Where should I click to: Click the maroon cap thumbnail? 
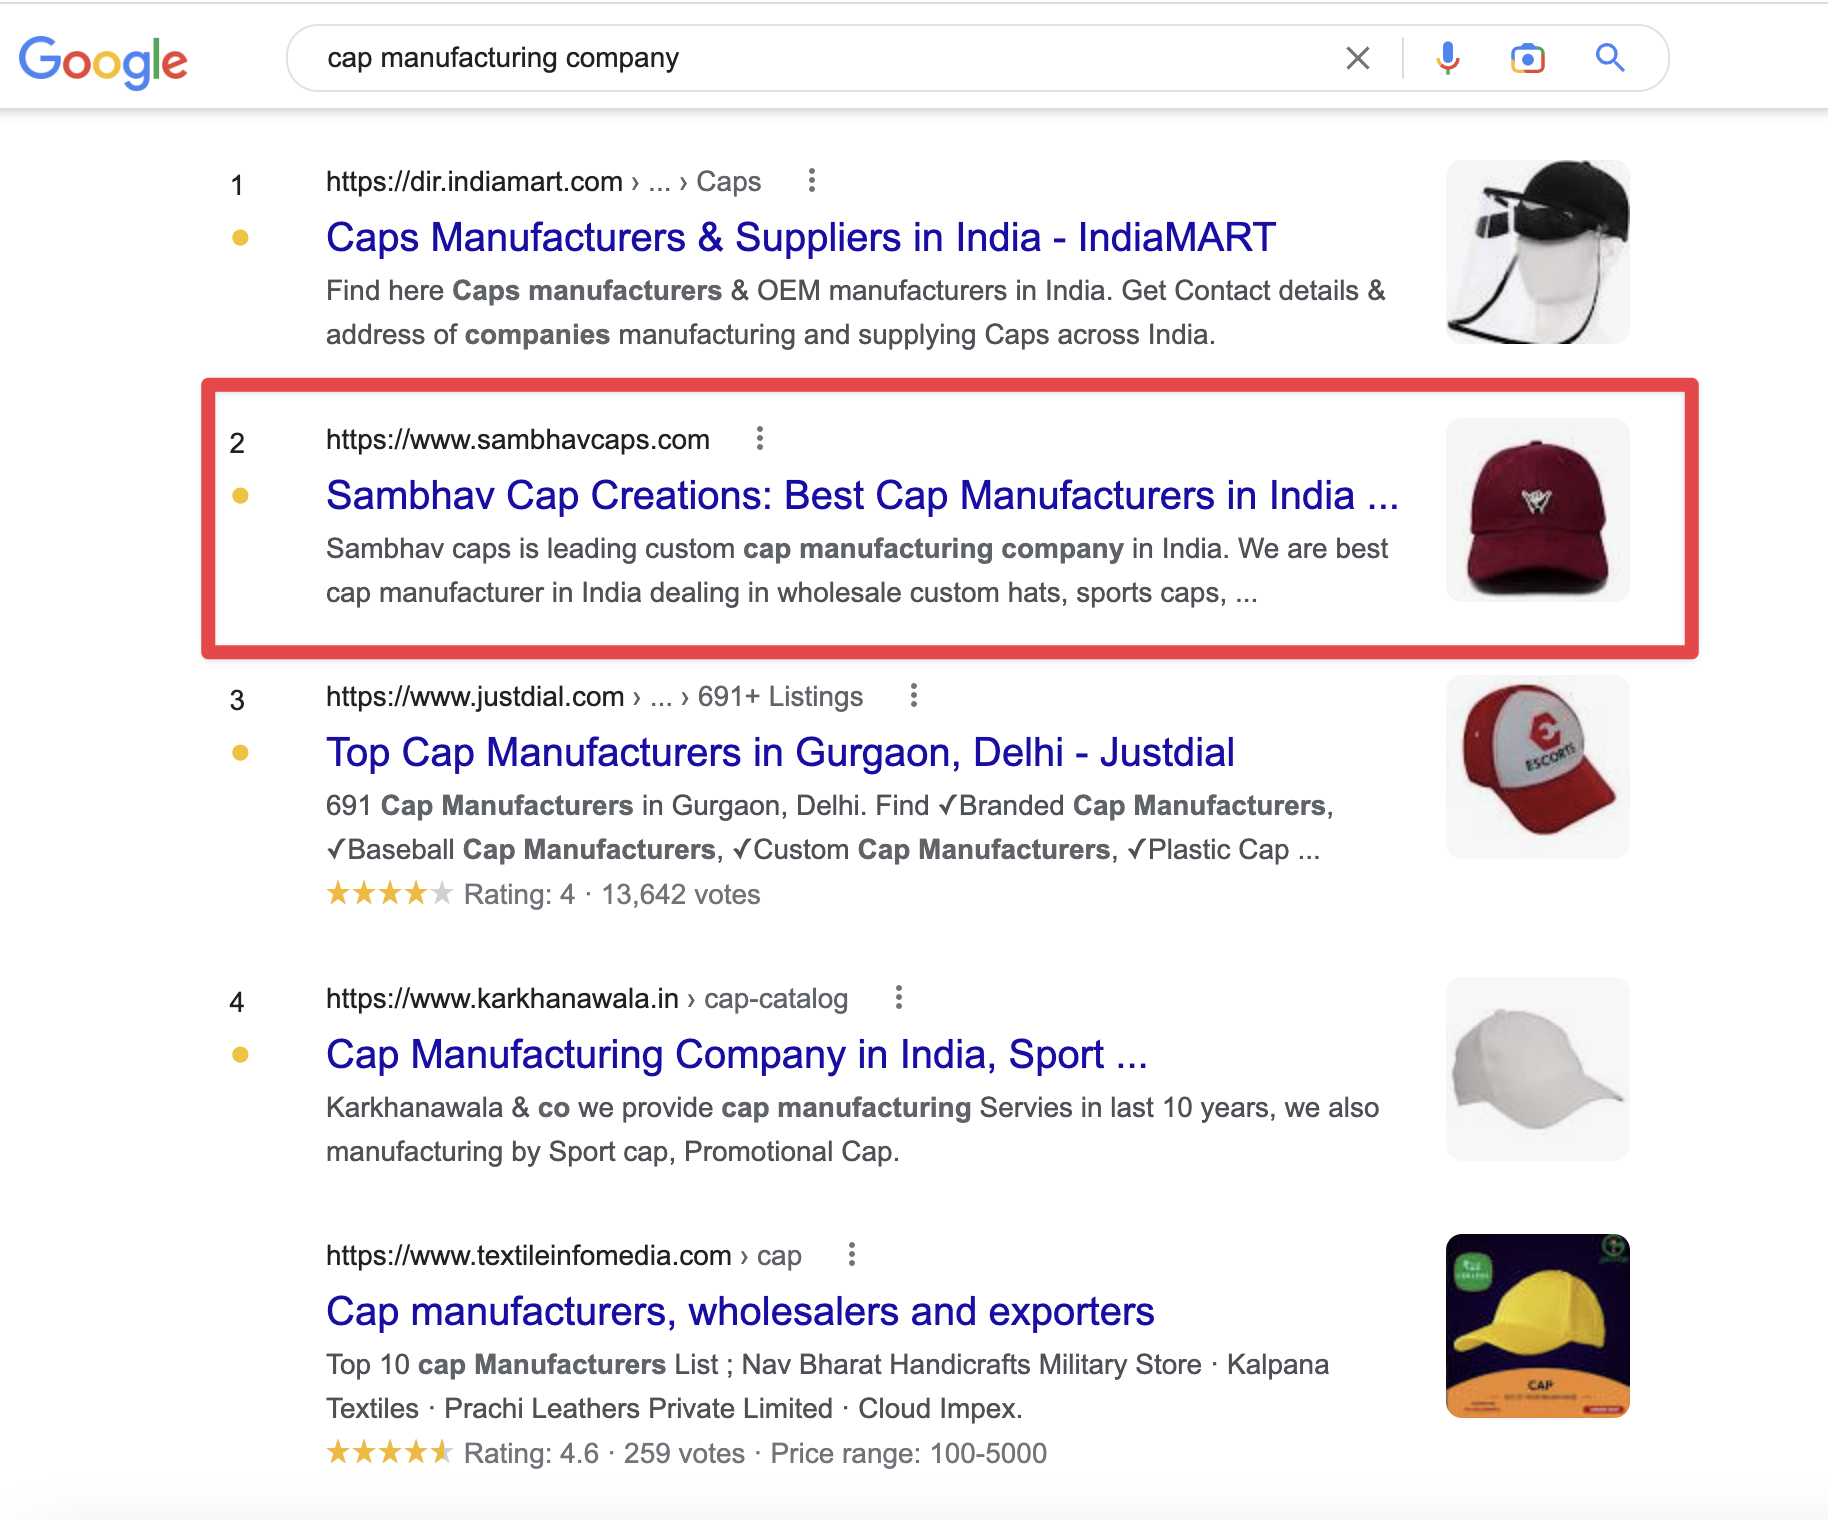(1537, 510)
